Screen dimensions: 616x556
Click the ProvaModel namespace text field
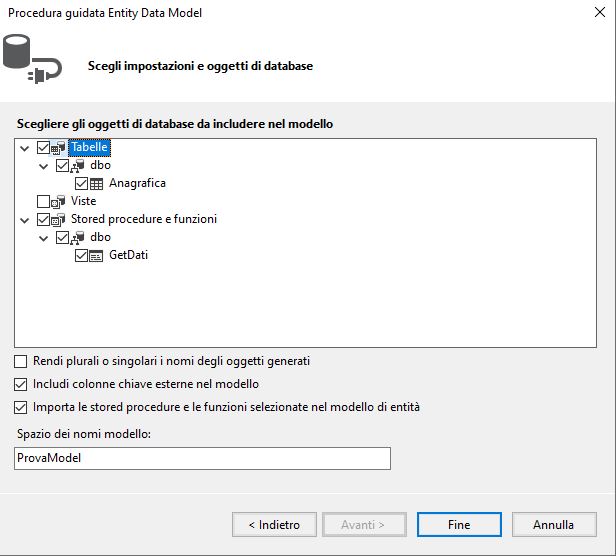tap(202, 458)
